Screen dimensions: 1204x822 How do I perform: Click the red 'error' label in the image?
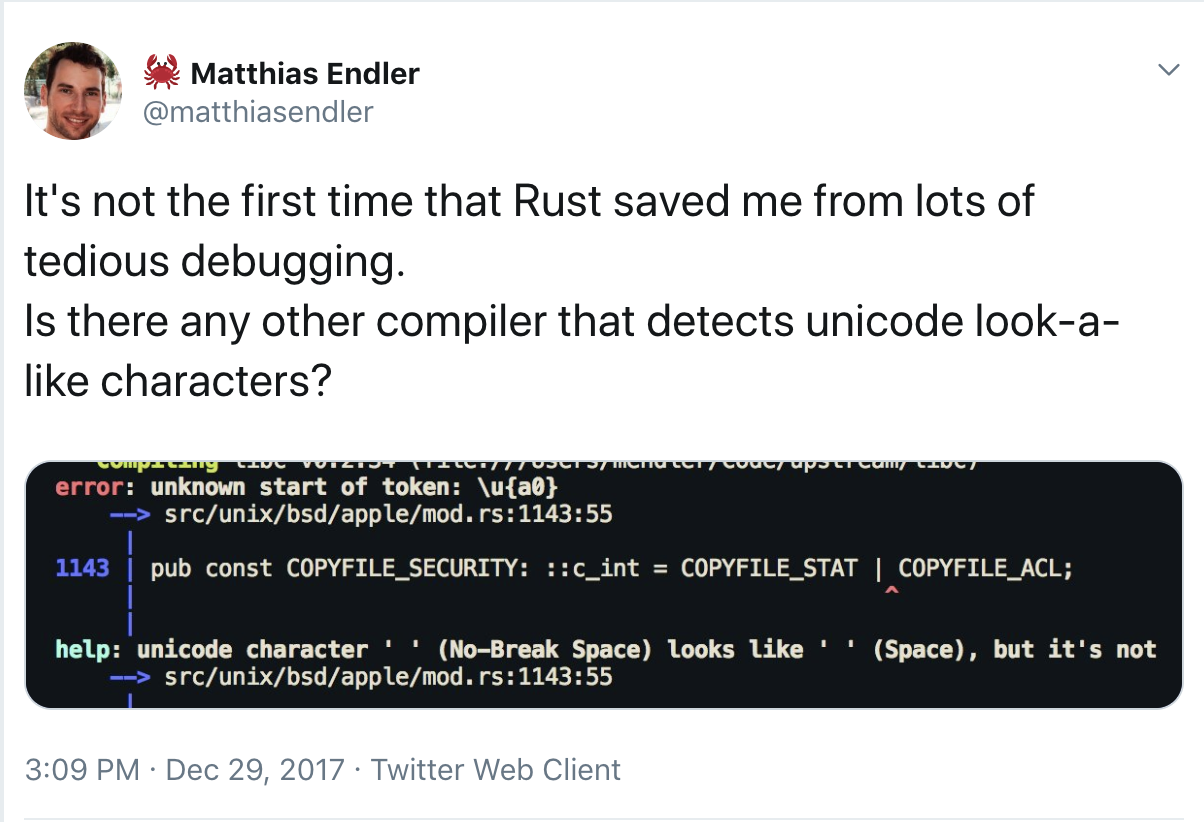(85, 488)
